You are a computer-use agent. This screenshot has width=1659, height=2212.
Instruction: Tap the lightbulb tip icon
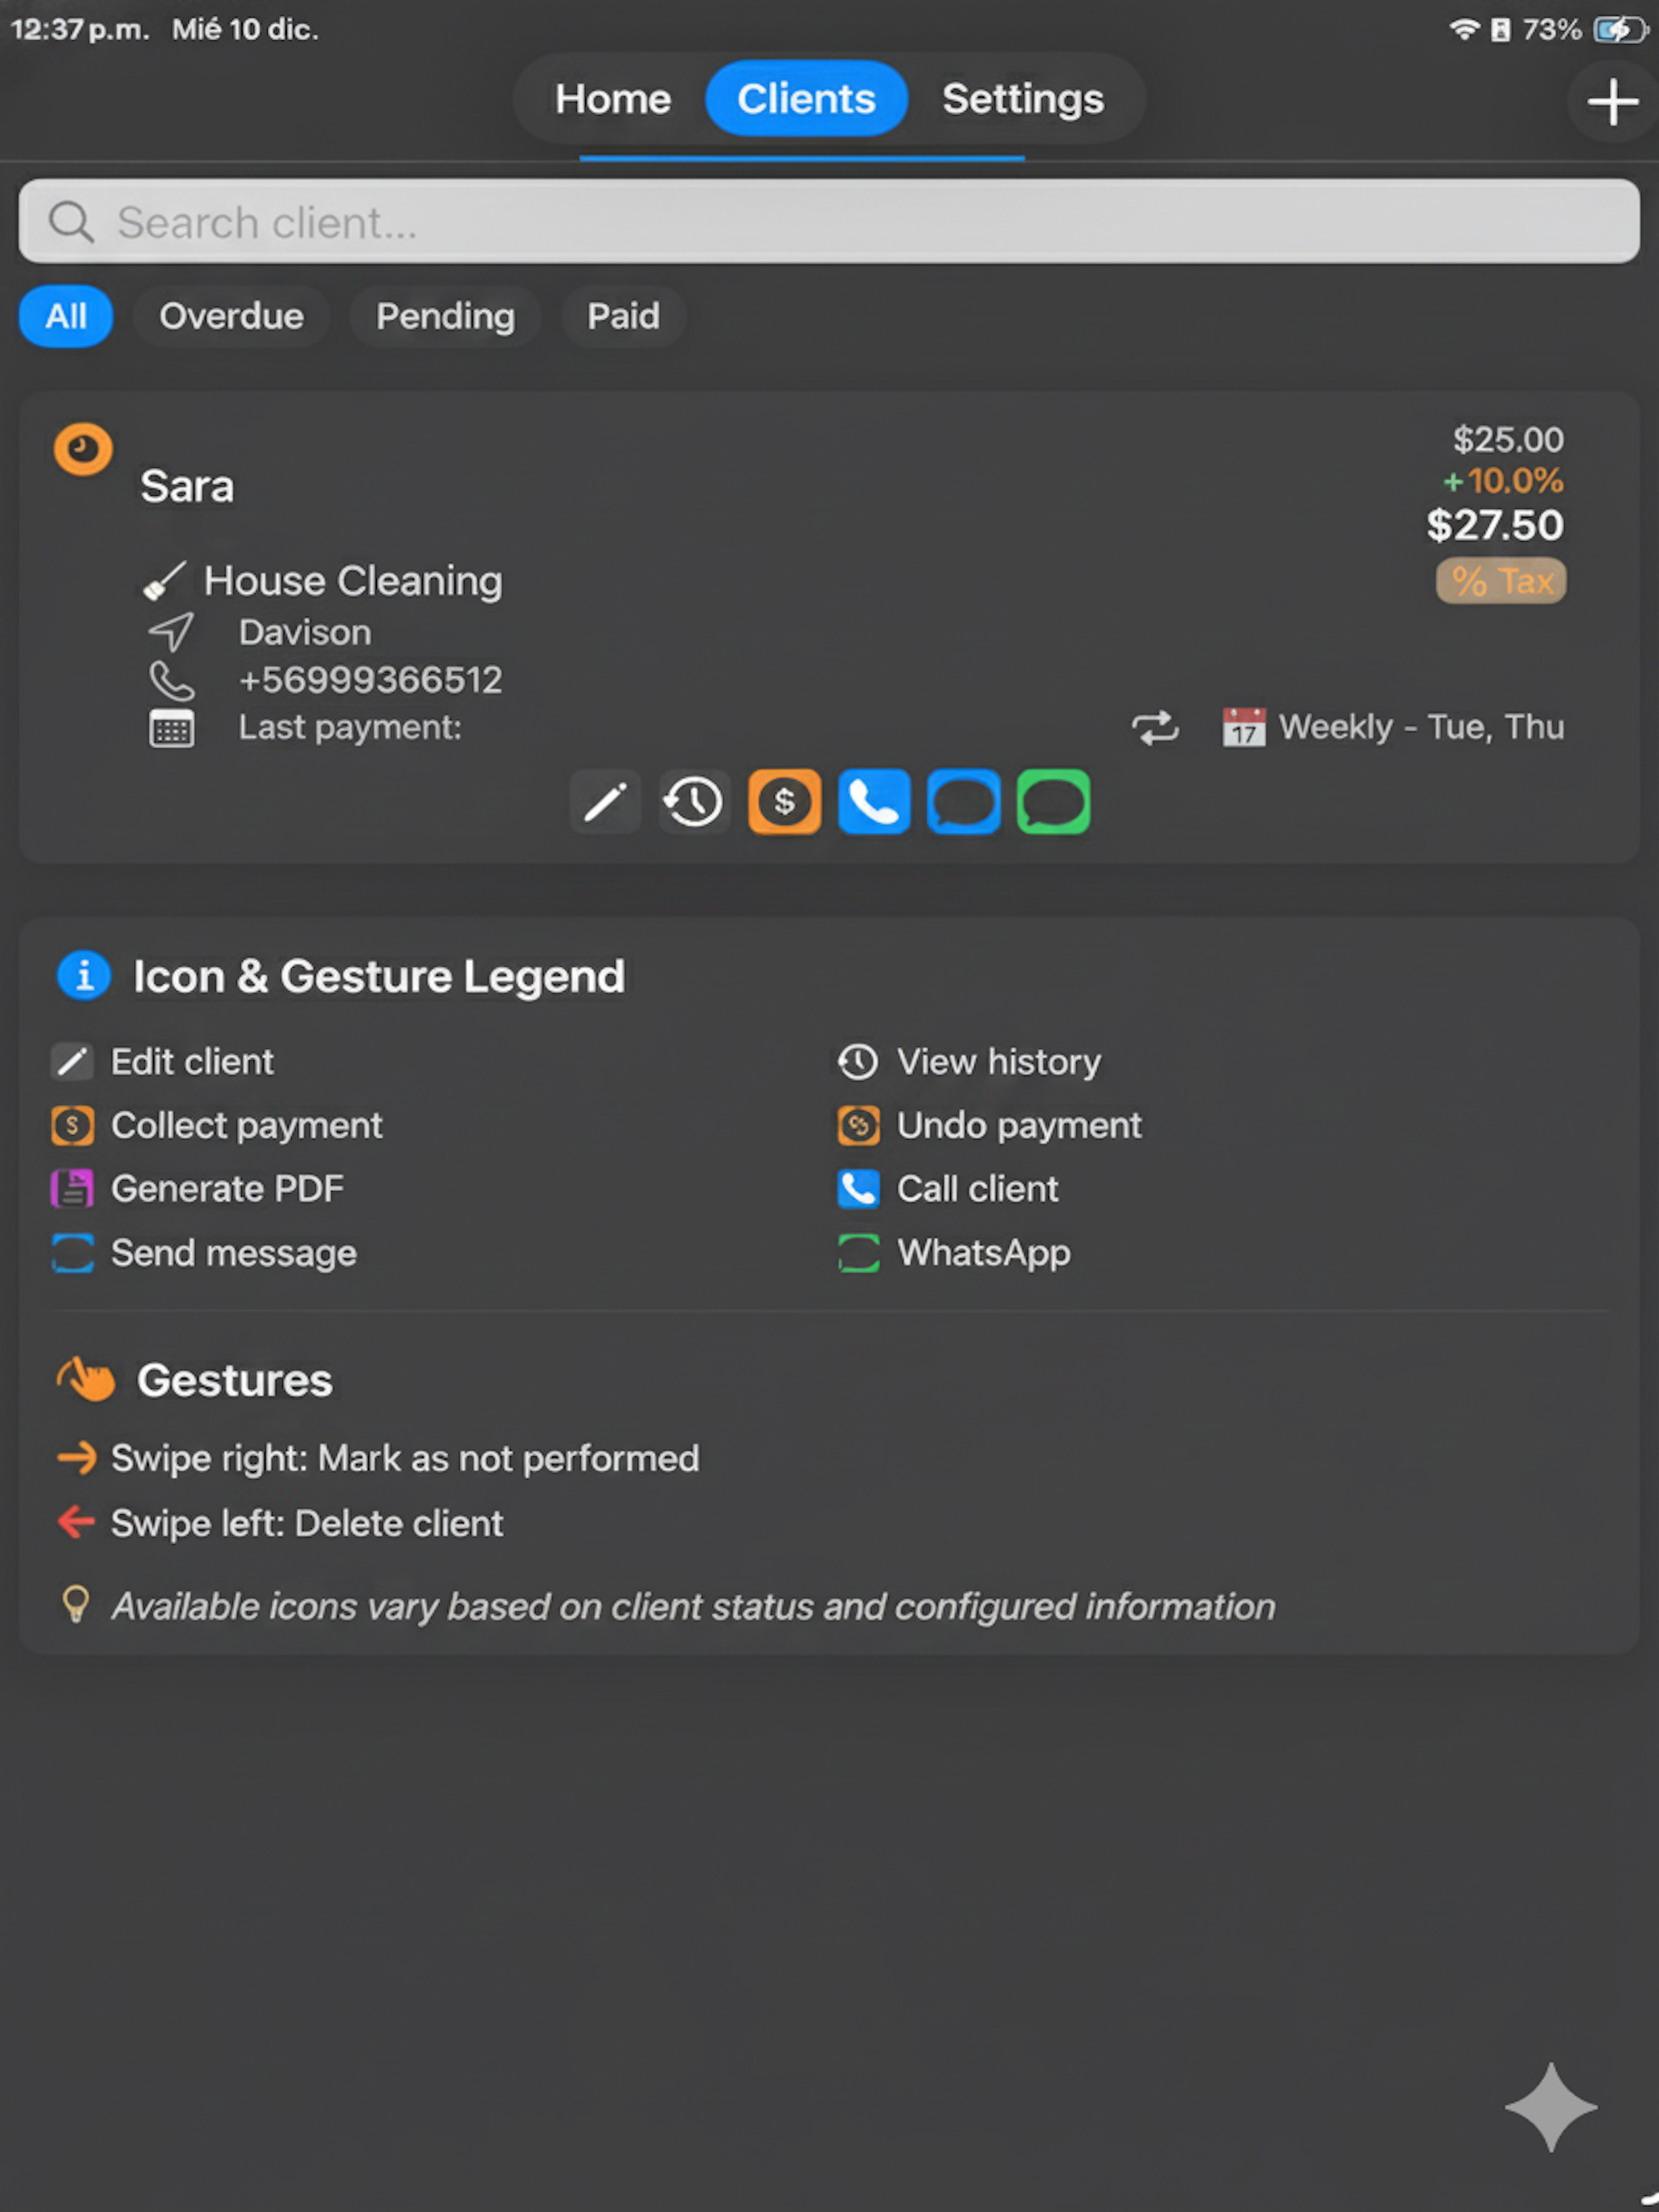pyautogui.click(x=76, y=1604)
